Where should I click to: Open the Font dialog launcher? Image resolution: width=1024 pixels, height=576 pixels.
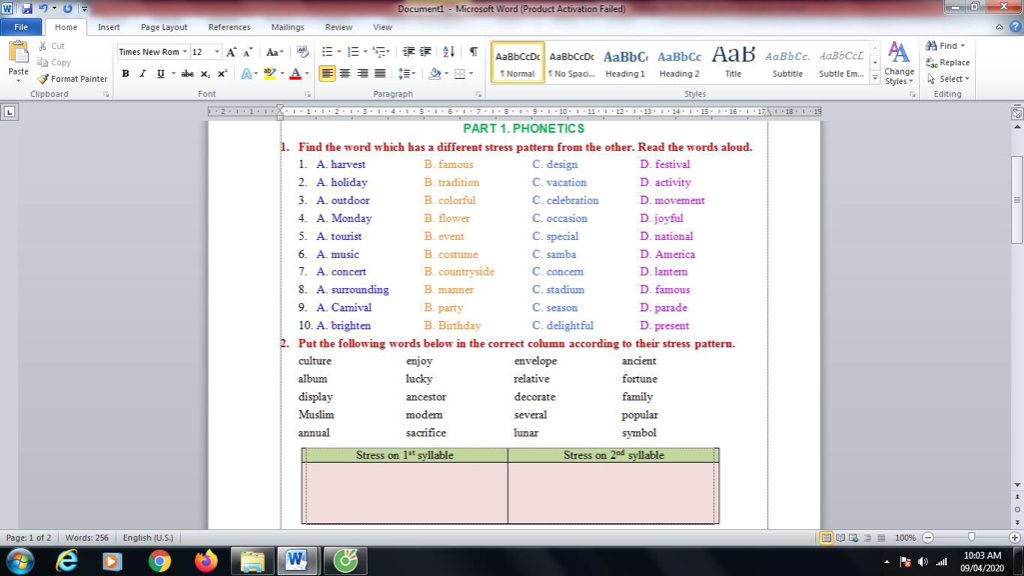tap(308, 94)
